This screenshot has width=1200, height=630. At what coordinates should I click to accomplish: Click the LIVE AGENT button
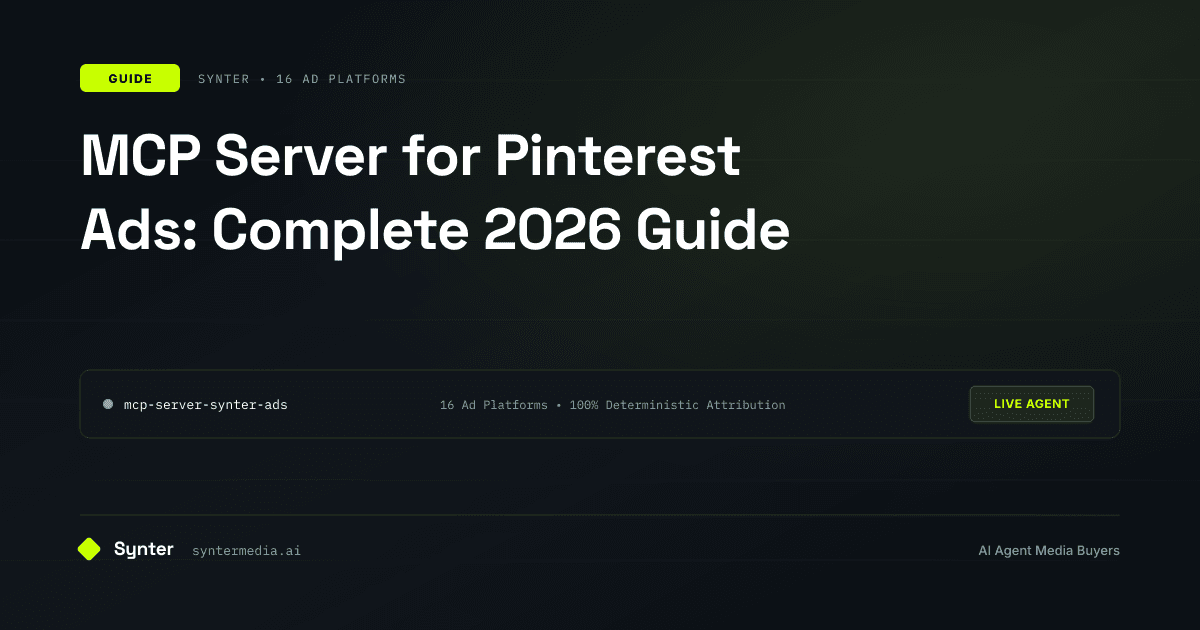point(1031,404)
